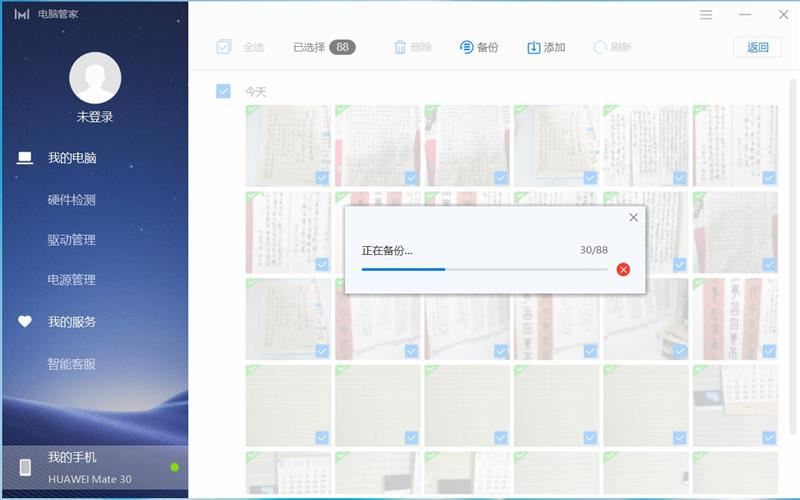Open 硬件检测 in the sidebar
This screenshot has width=800, height=500.
71,200
